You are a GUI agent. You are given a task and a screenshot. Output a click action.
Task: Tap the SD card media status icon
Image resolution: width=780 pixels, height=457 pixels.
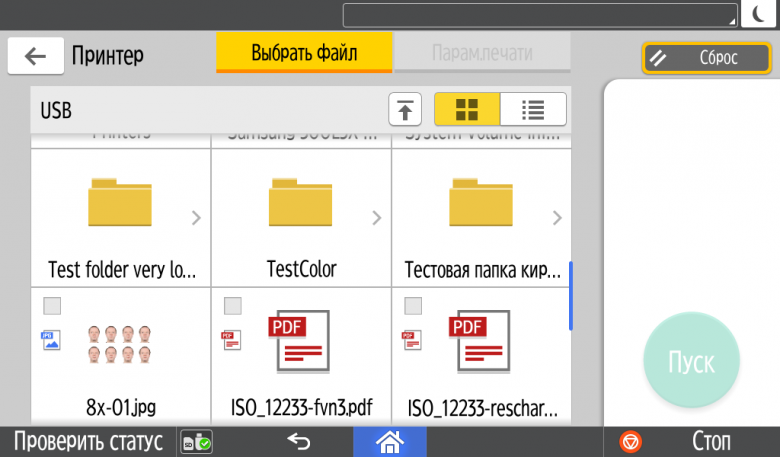coord(196,442)
